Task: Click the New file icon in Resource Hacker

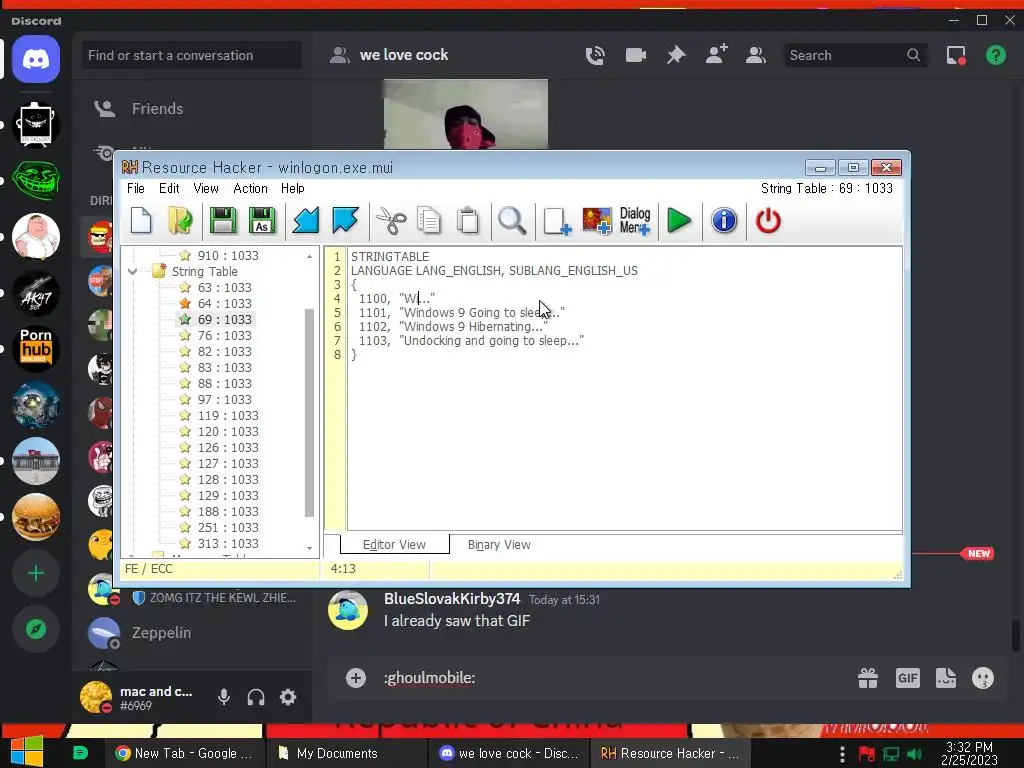Action: point(141,221)
